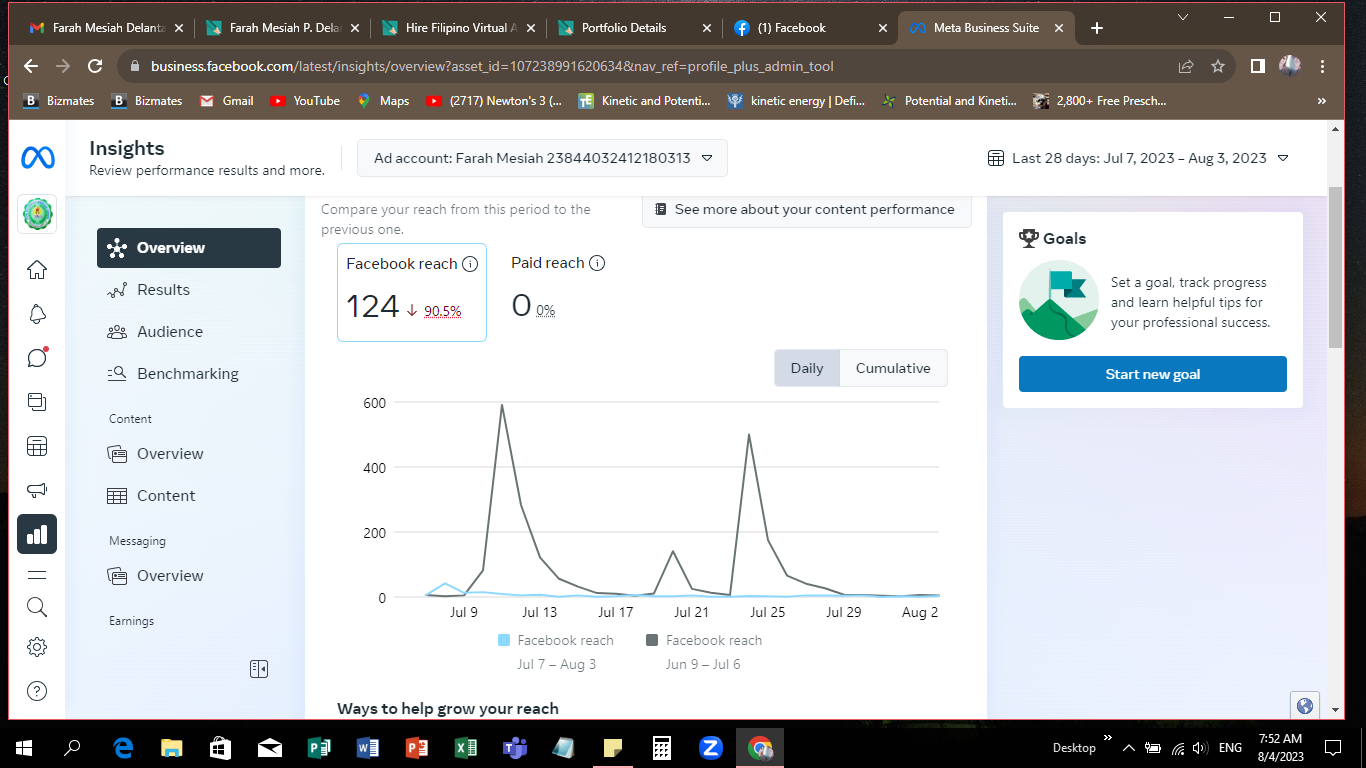Click the browser address bar URL
The width and height of the screenshot is (1366, 768).
pos(492,67)
